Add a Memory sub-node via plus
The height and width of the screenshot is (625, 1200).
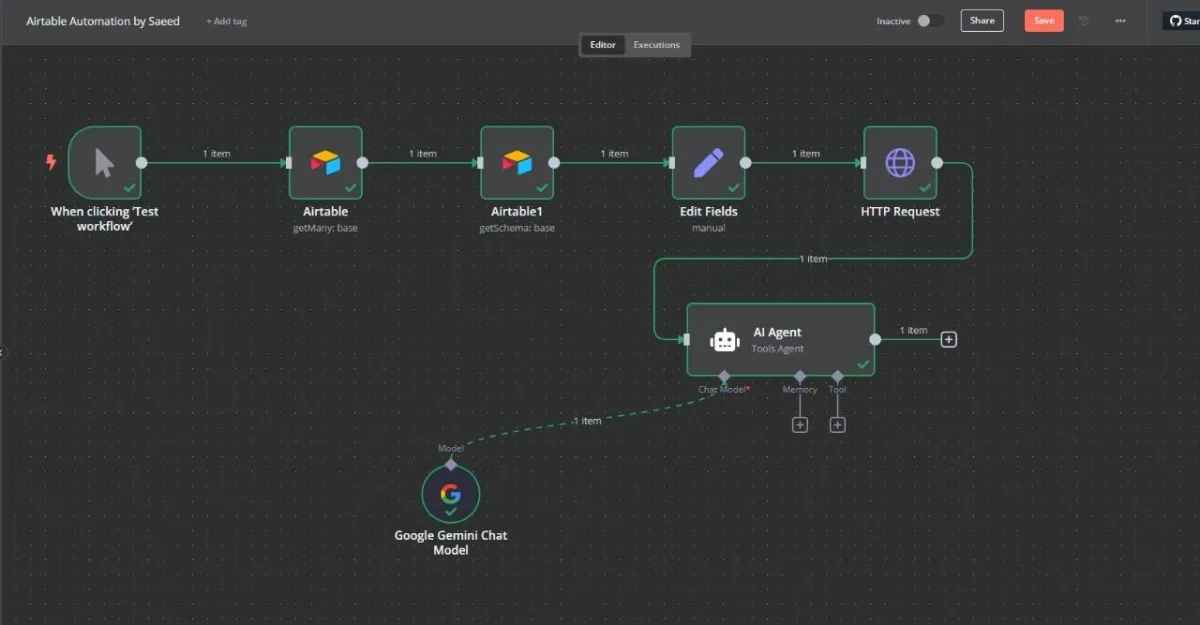pyautogui.click(x=800, y=424)
